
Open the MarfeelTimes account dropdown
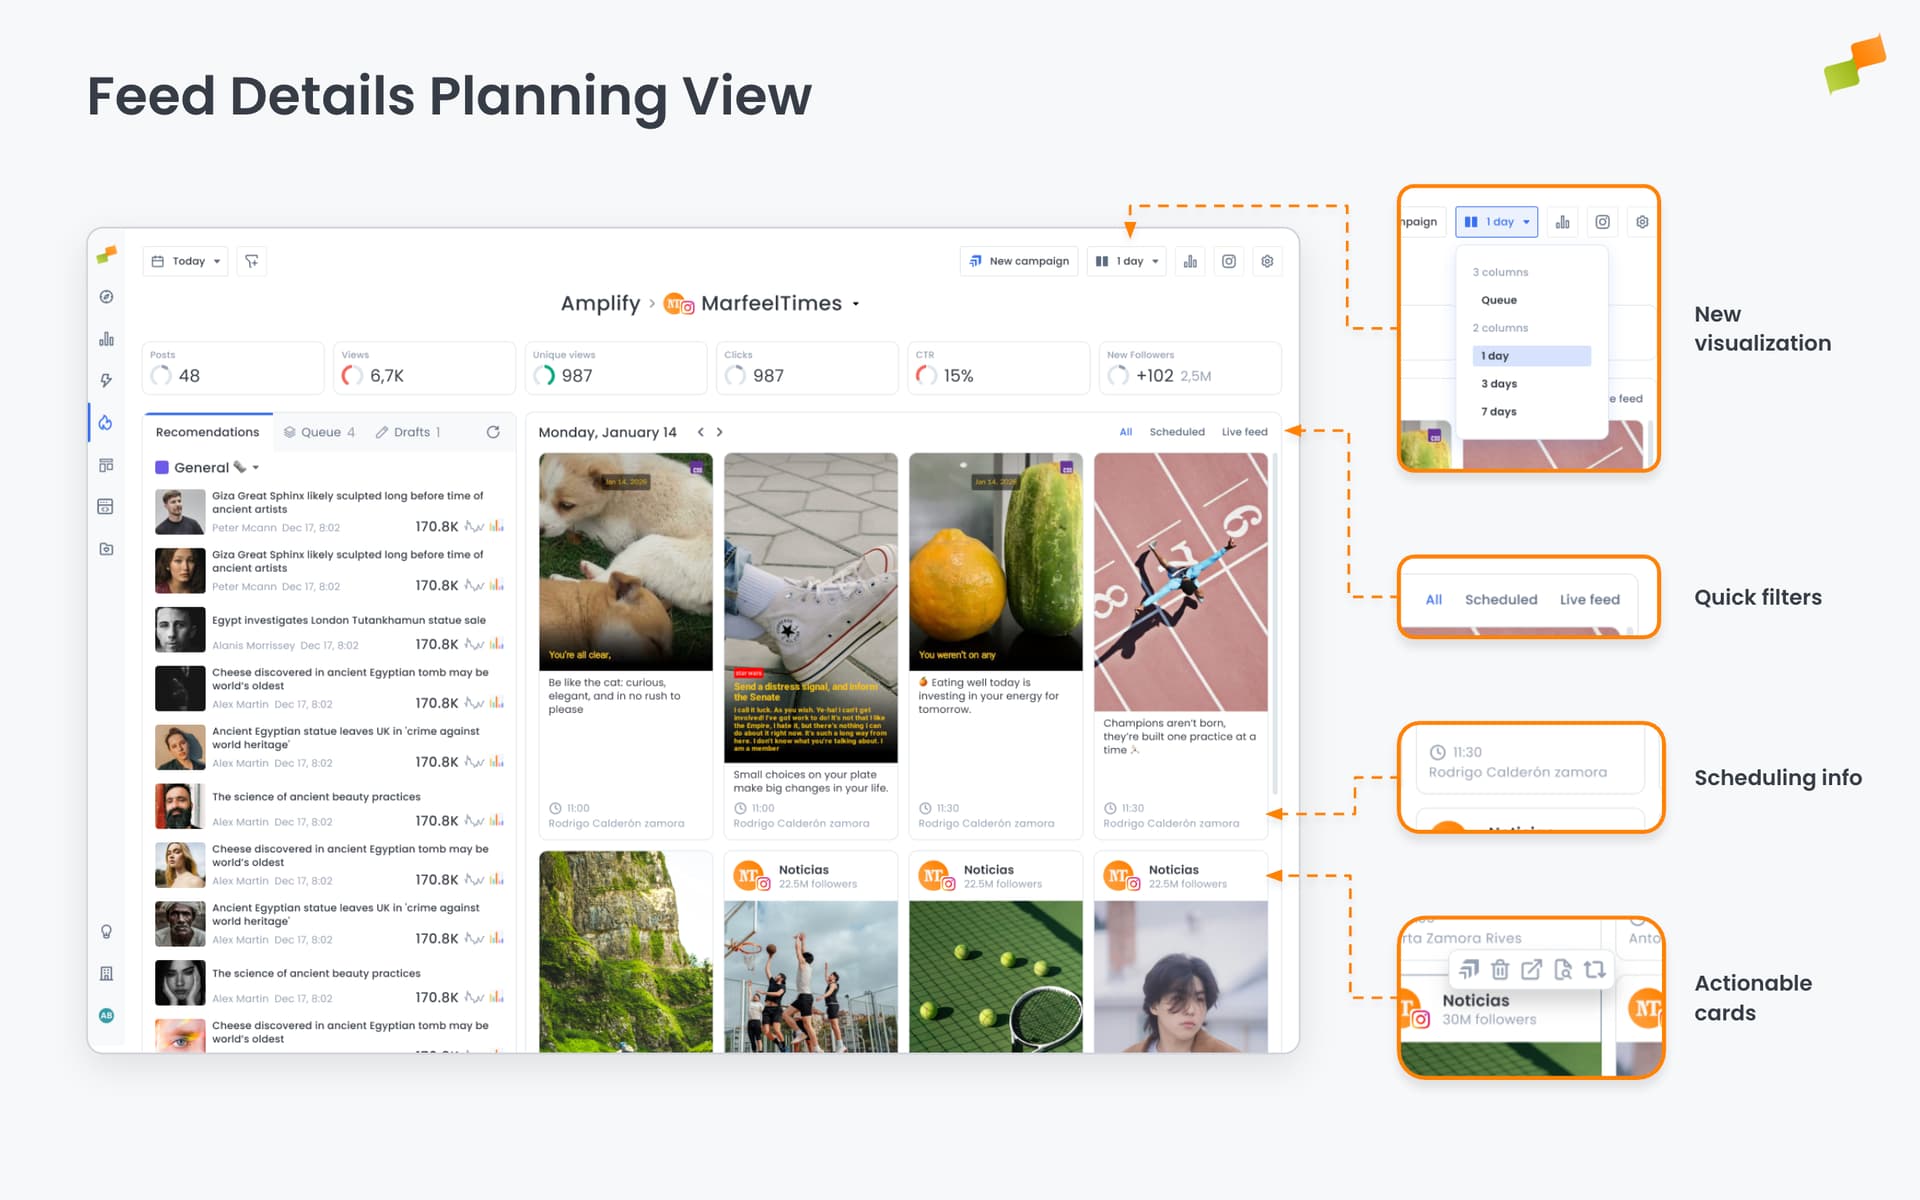click(855, 304)
